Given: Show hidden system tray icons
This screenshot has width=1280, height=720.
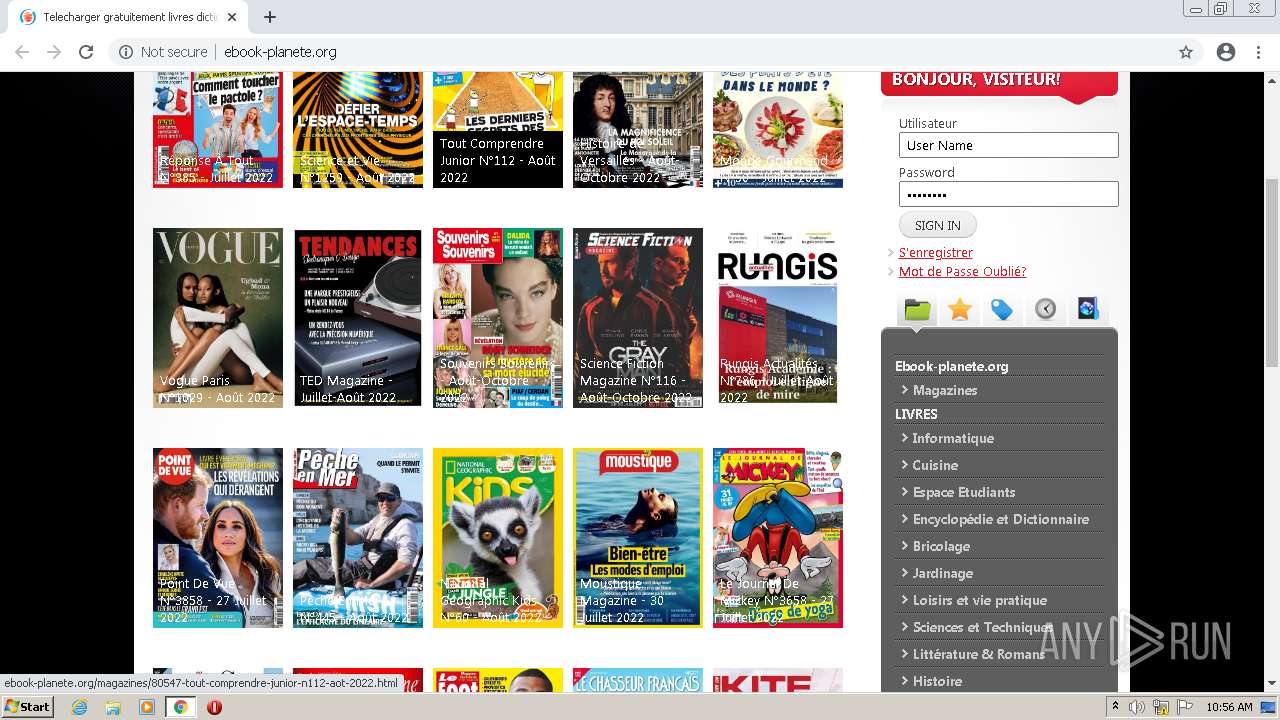Looking at the screenshot, I should pyautogui.click(x=1116, y=707).
